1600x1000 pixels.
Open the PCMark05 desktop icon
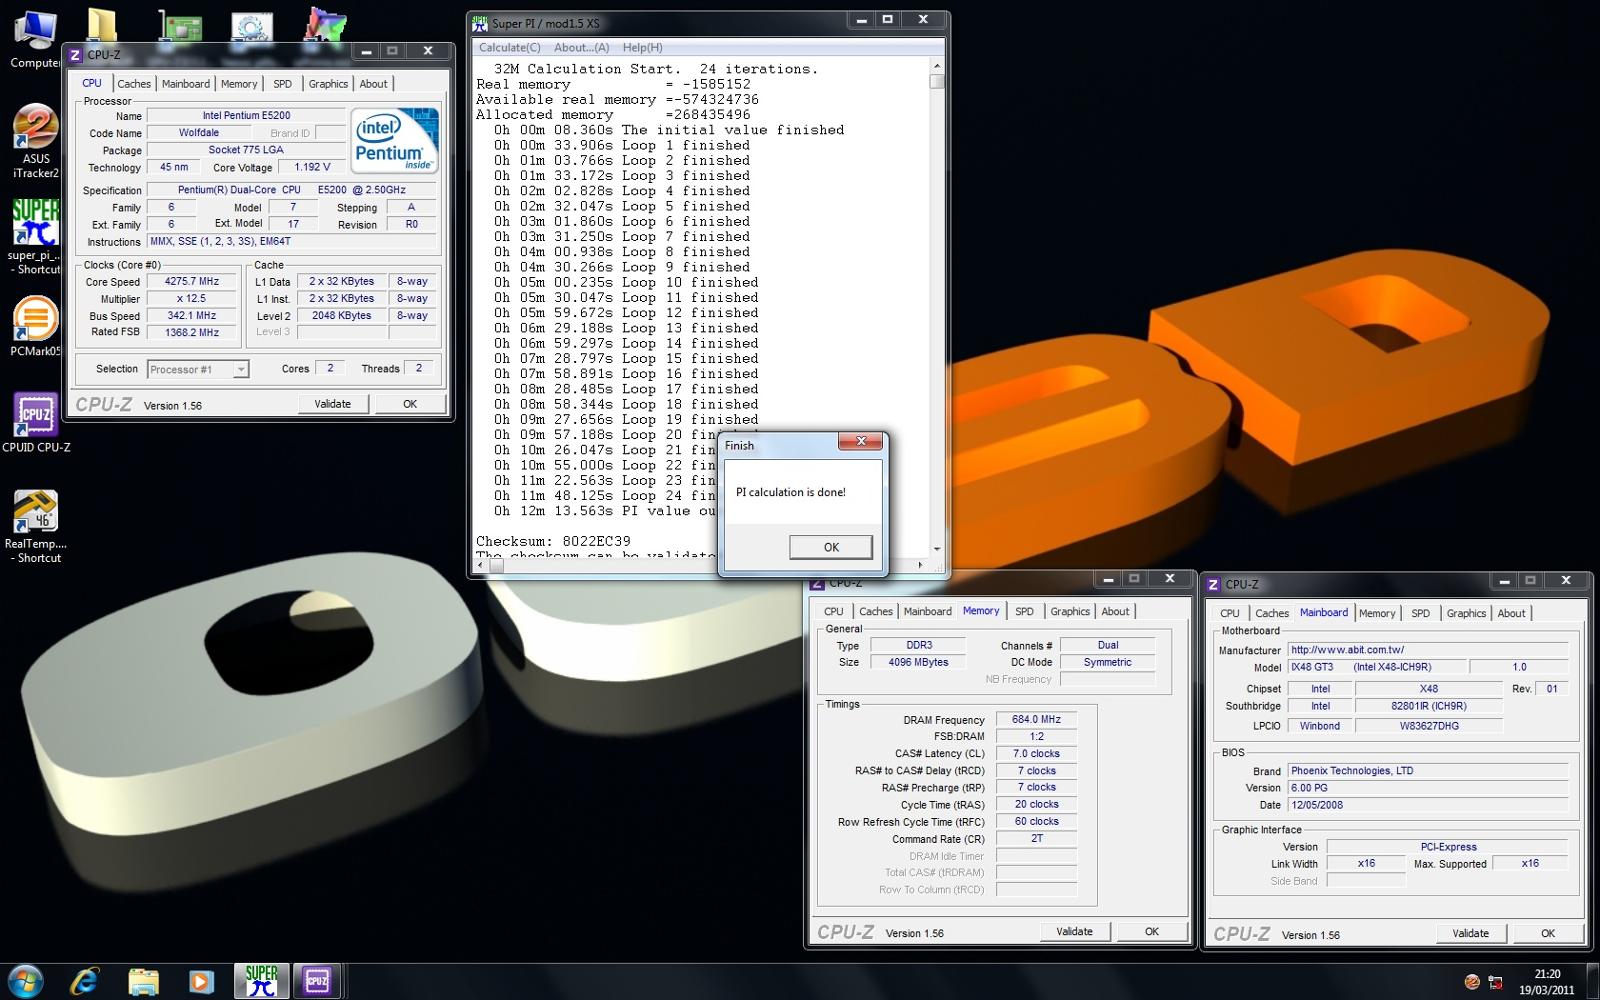(x=36, y=327)
